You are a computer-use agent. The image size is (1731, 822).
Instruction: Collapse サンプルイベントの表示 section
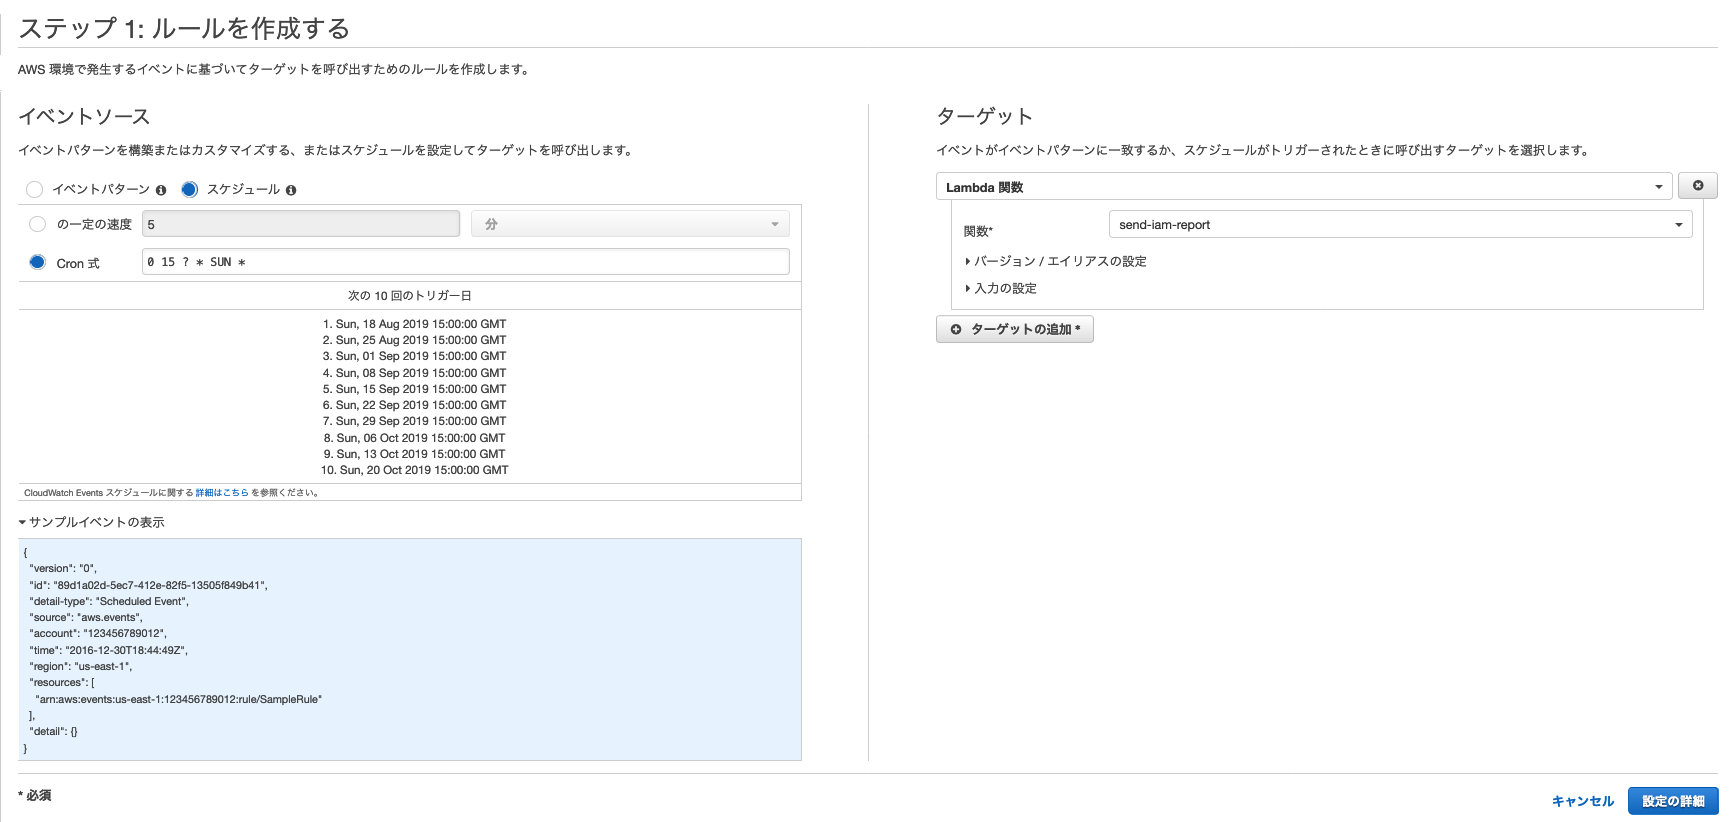(x=92, y=522)
